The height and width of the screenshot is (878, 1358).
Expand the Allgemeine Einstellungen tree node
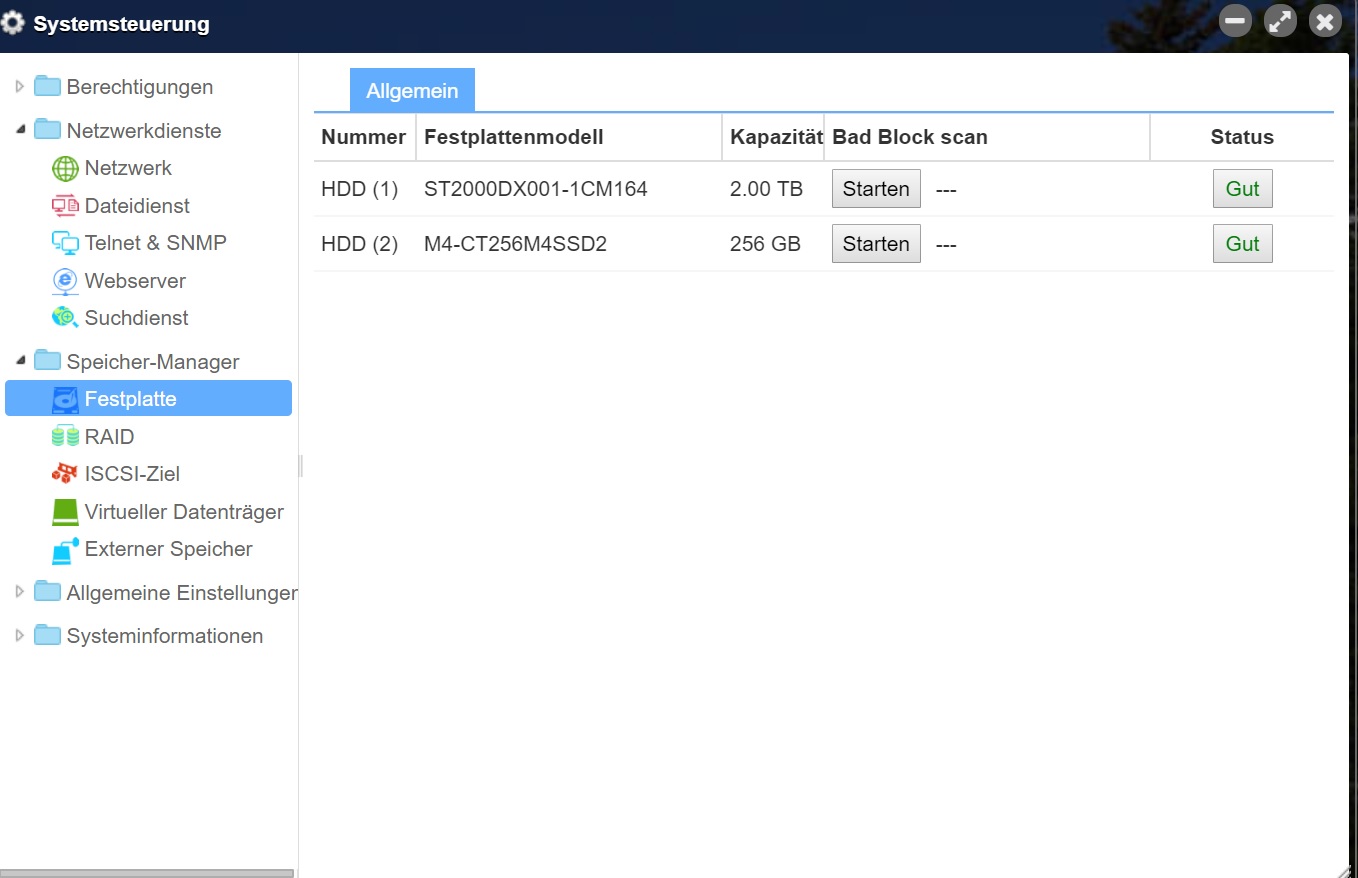pos(20,592)
